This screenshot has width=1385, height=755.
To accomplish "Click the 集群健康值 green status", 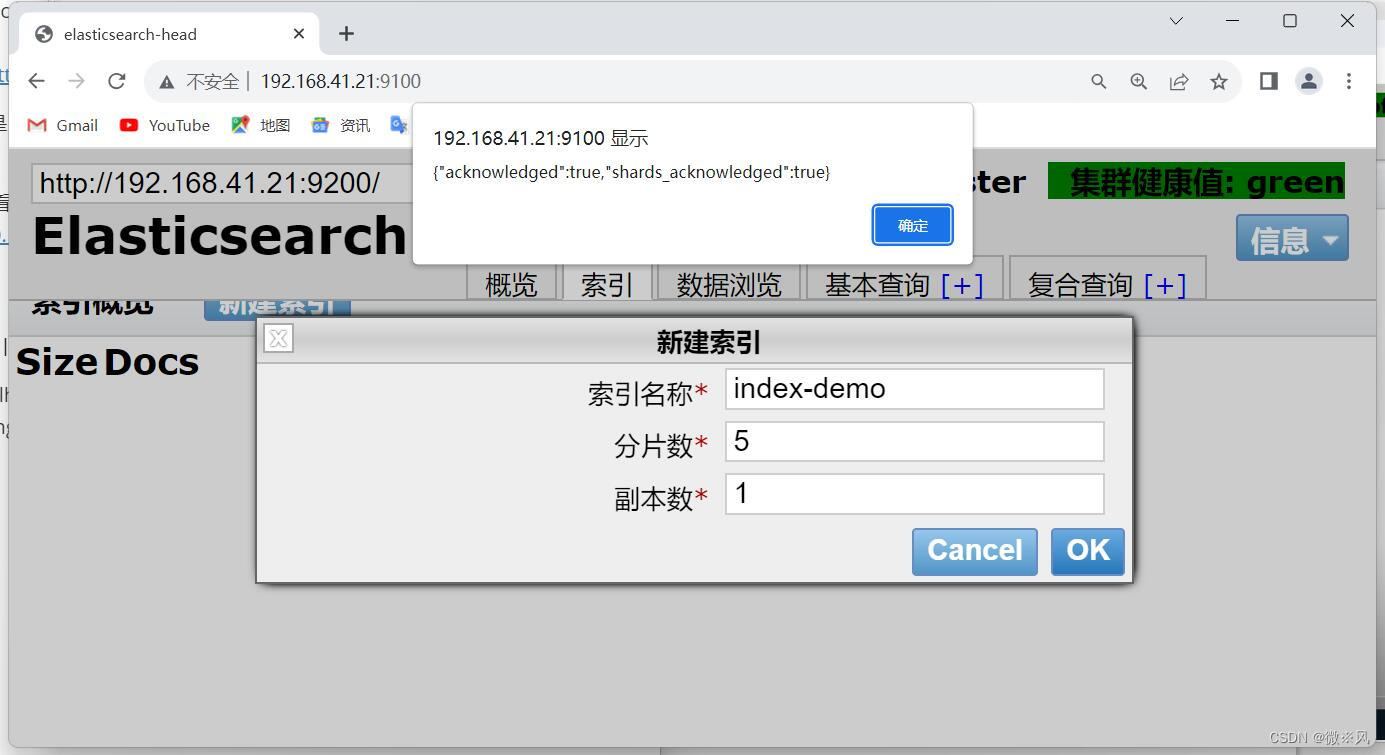I will click(x=1196, y=182).
